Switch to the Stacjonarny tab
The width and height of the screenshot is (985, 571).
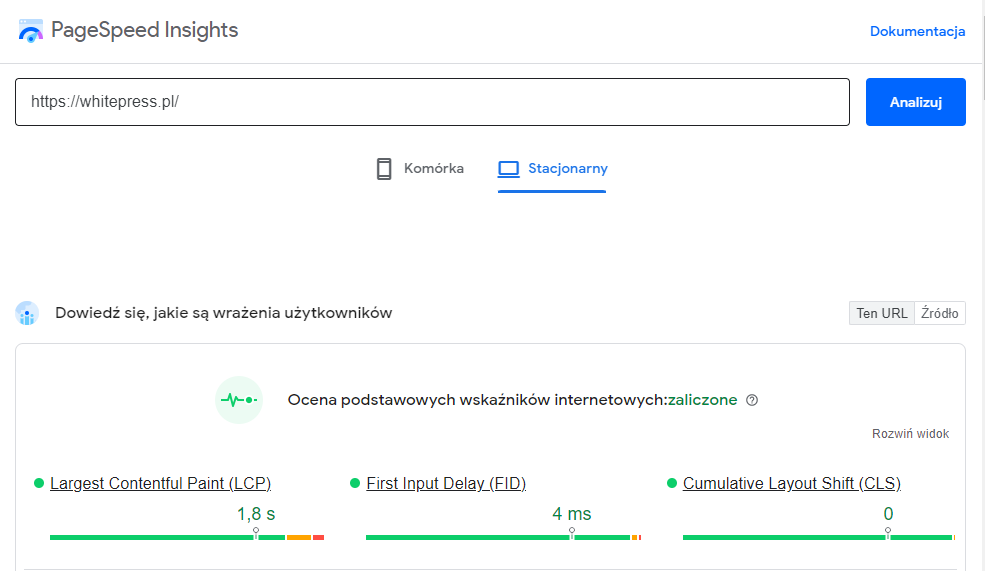[x=552, y=169]
